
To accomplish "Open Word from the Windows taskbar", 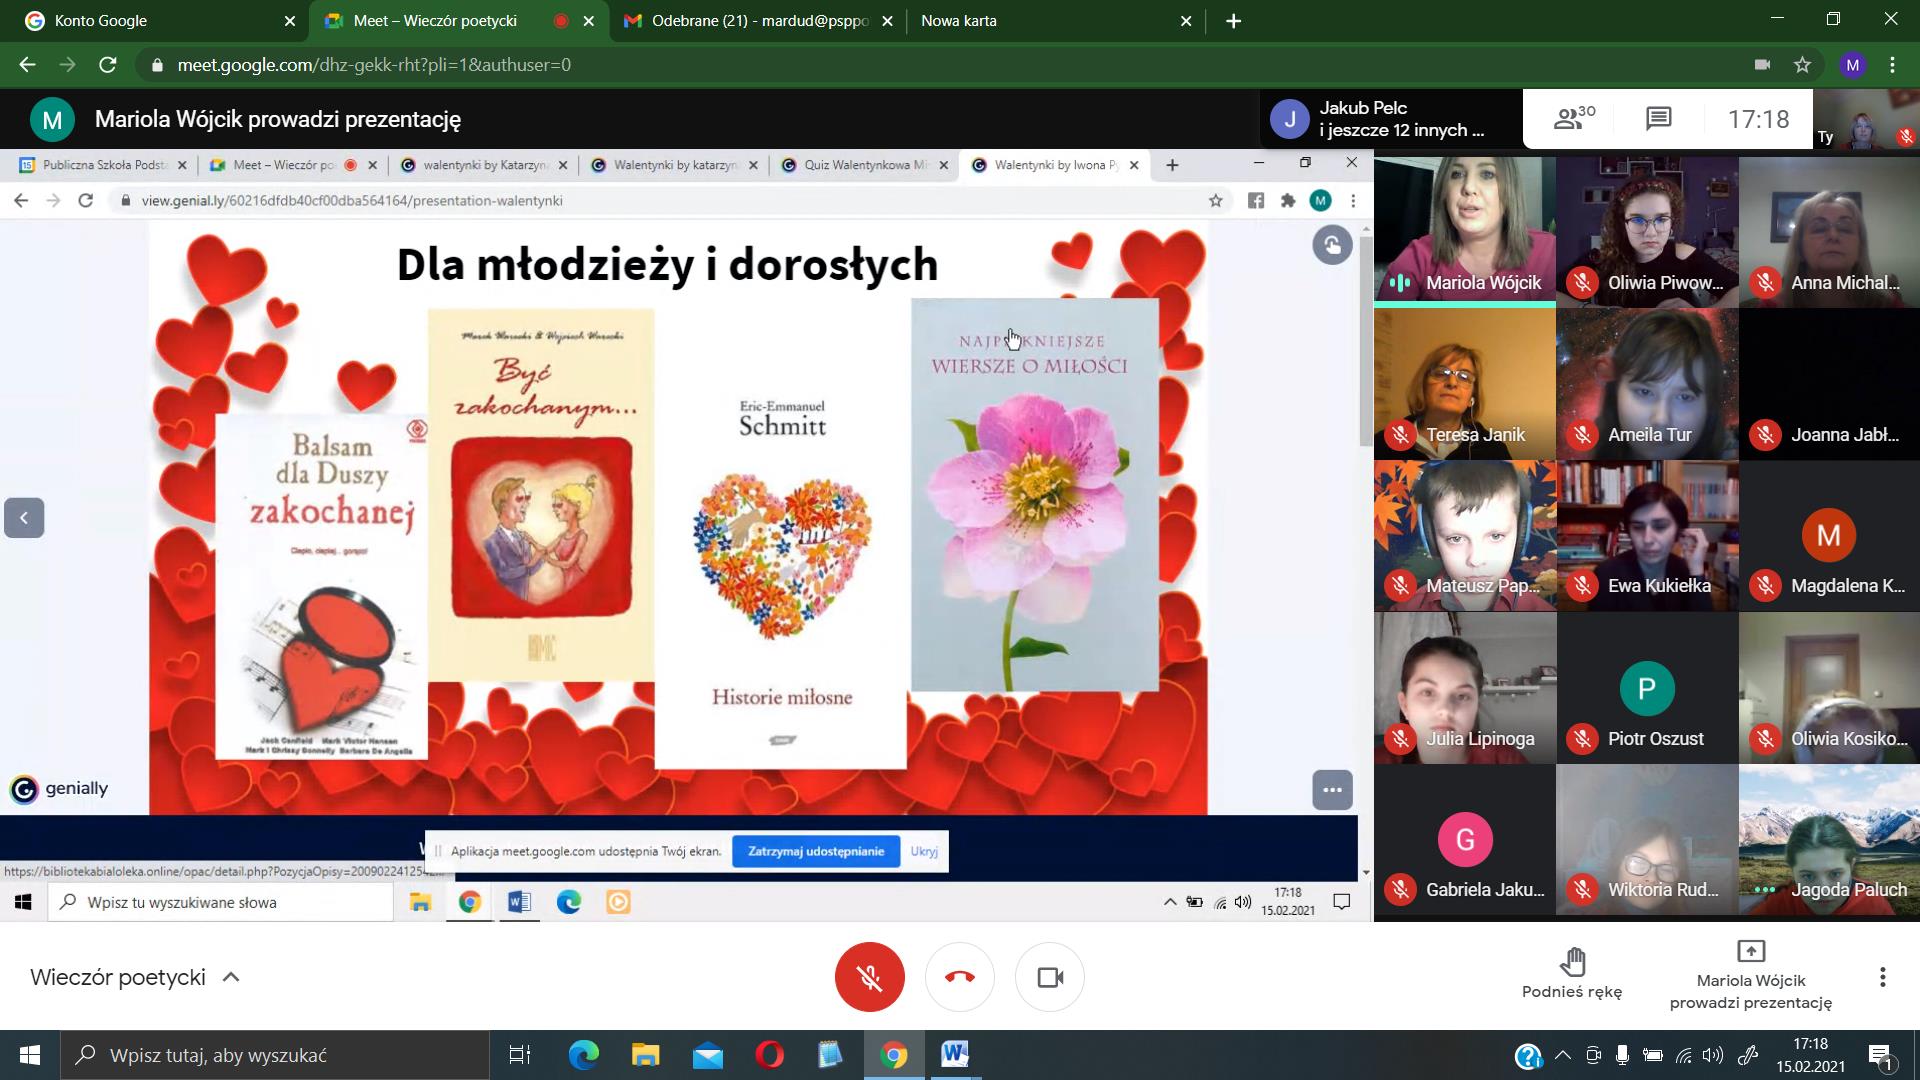I will pos(954,1054).
